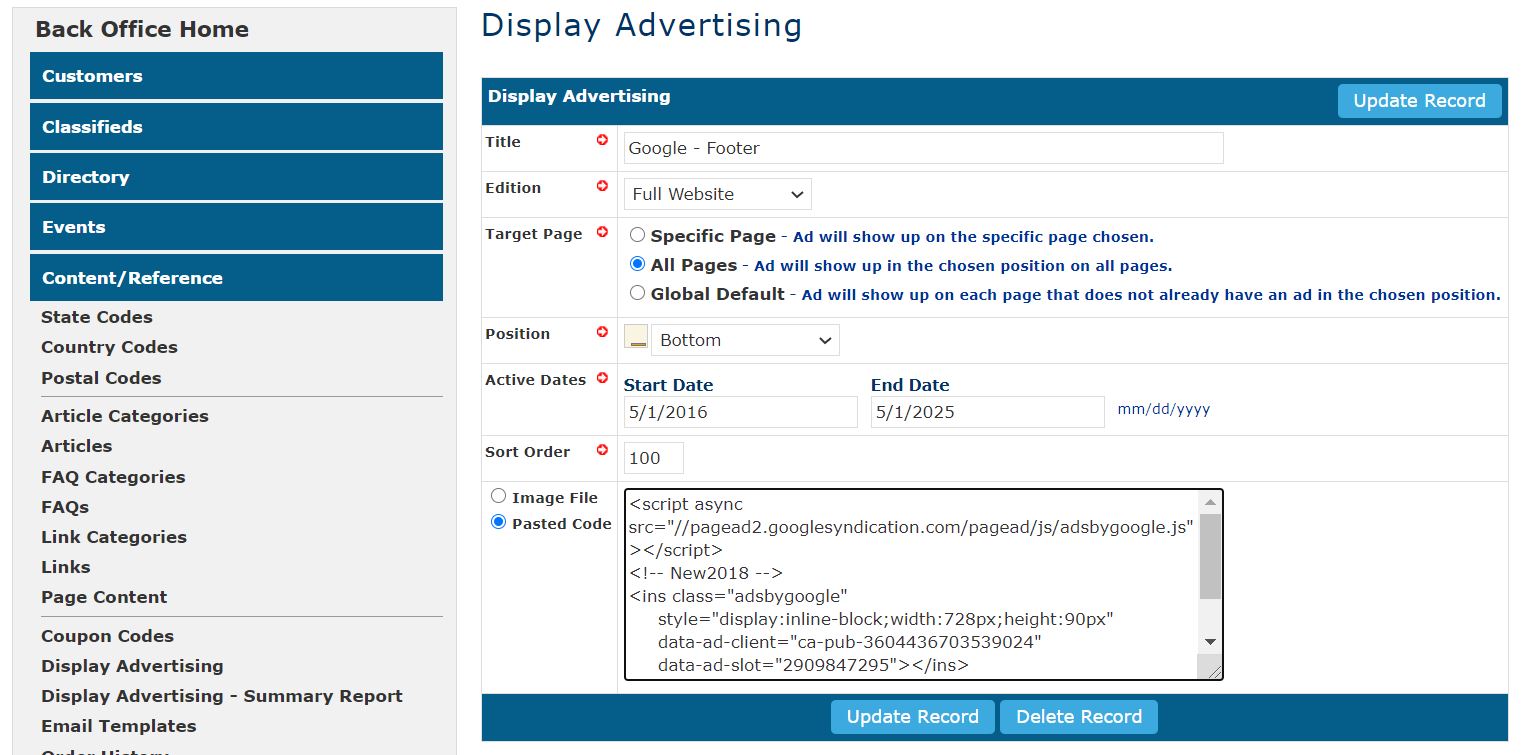Open the Links sidebar link
This screenshot has width=1533, height=755.
[x=65, y=567]
